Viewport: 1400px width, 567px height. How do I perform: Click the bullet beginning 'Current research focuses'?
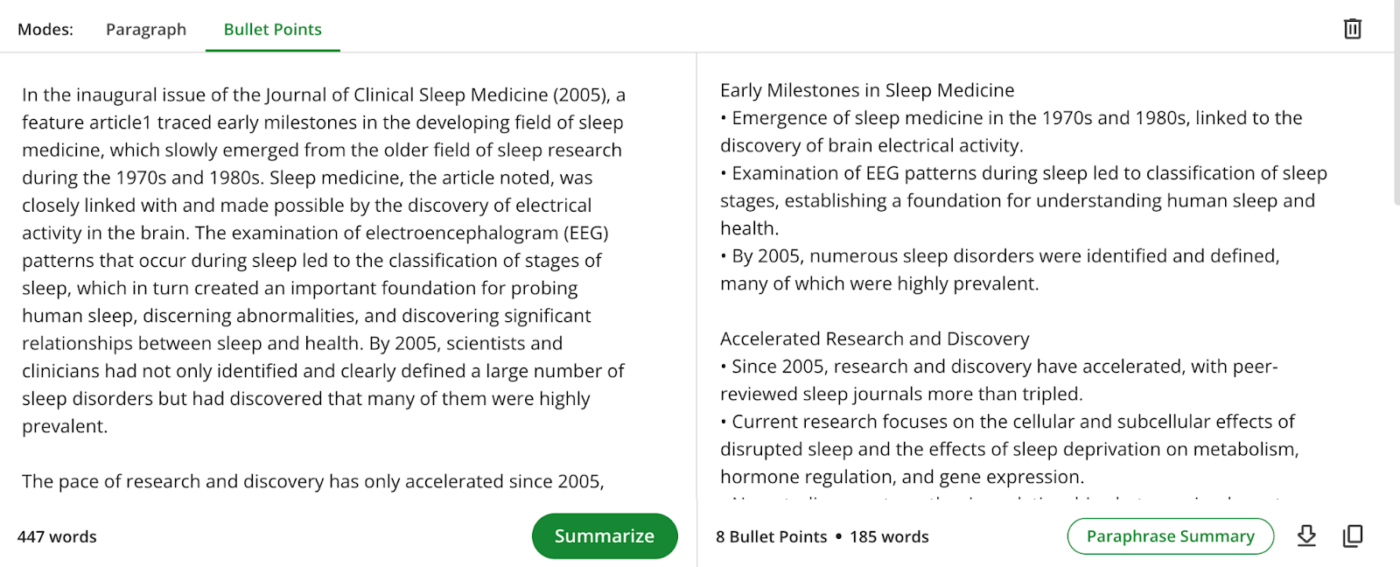(1010, 449)
